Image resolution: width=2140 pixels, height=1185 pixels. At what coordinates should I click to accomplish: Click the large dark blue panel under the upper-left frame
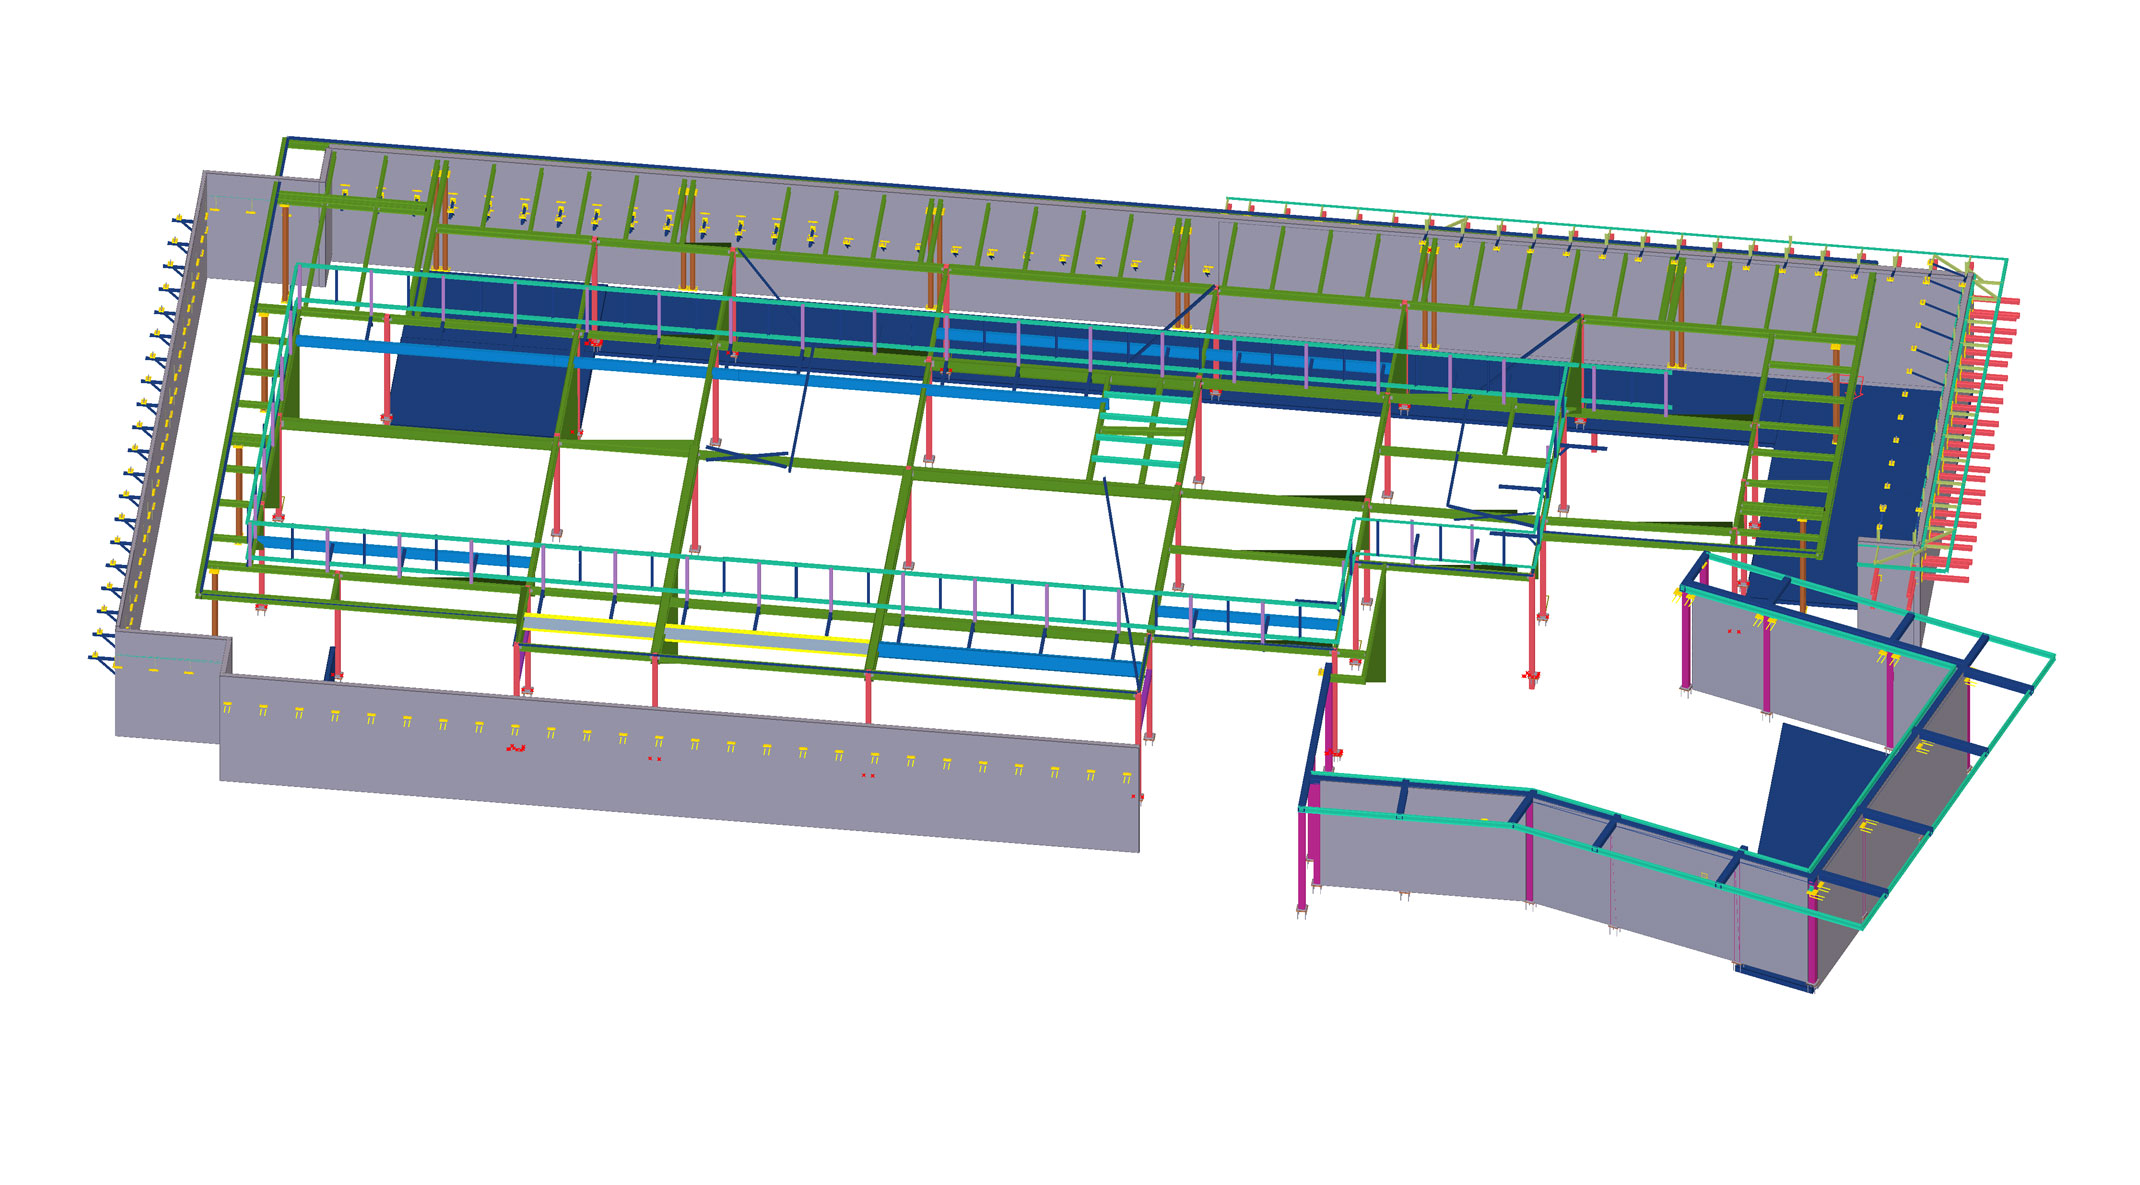[480, 395]
